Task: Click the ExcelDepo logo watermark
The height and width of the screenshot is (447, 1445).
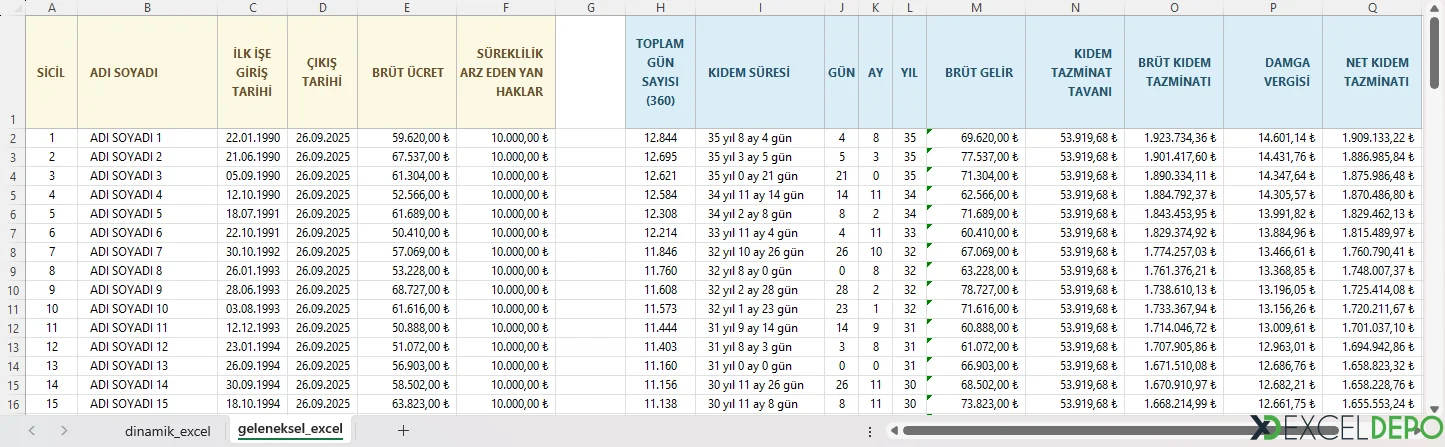Action: click(1343, 428)
